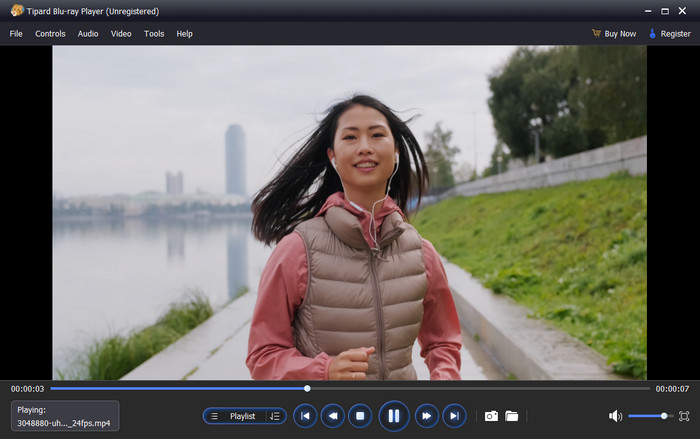Screen dimensions: 700x439
Task: Click the Register button
Action: click(x=670, y=33)
